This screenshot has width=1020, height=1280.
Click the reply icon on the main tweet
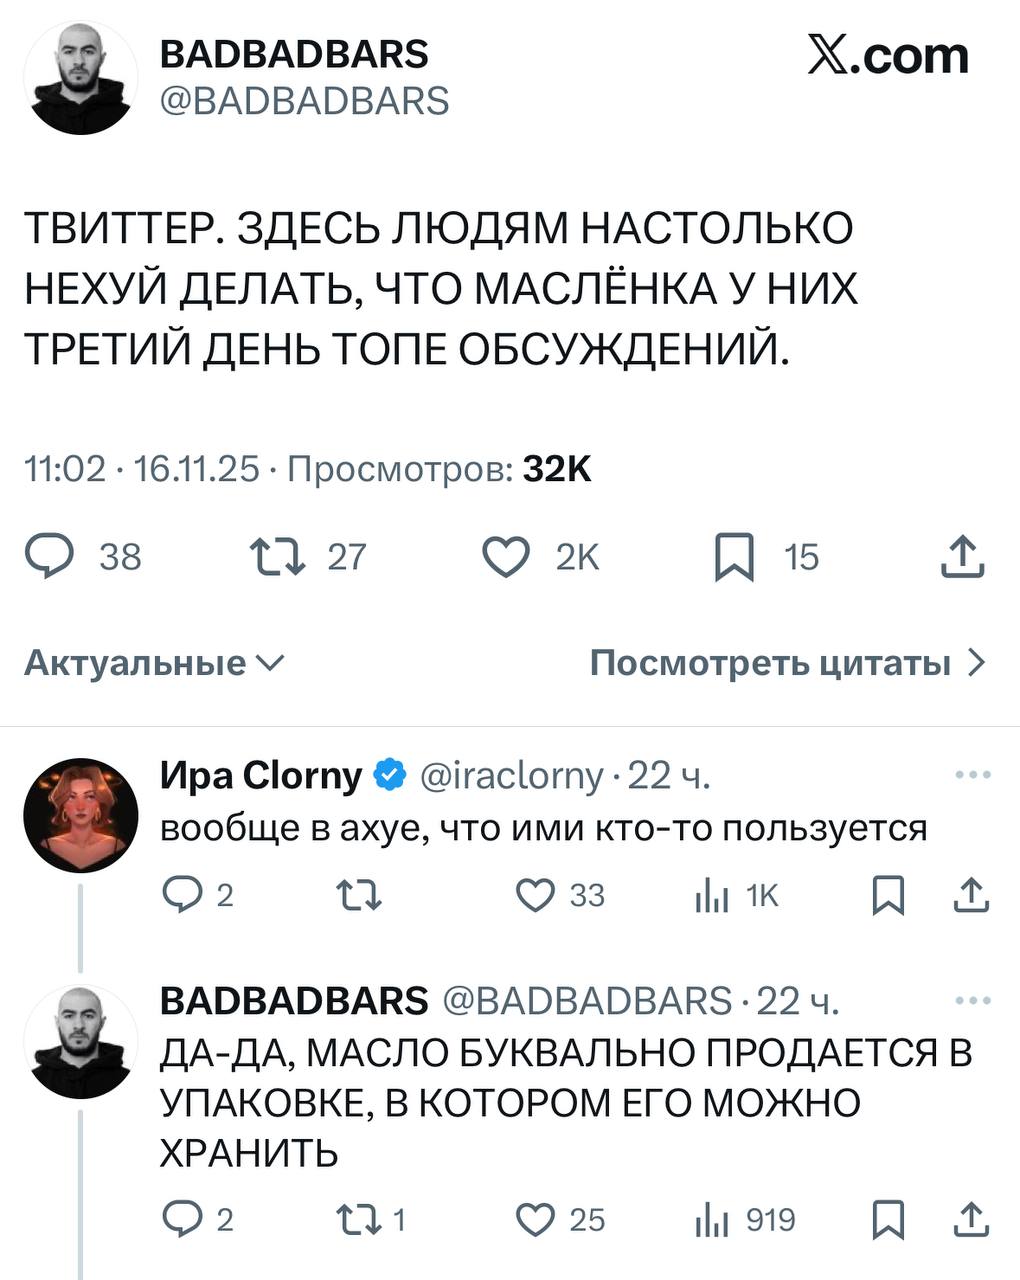click(49, 556)
